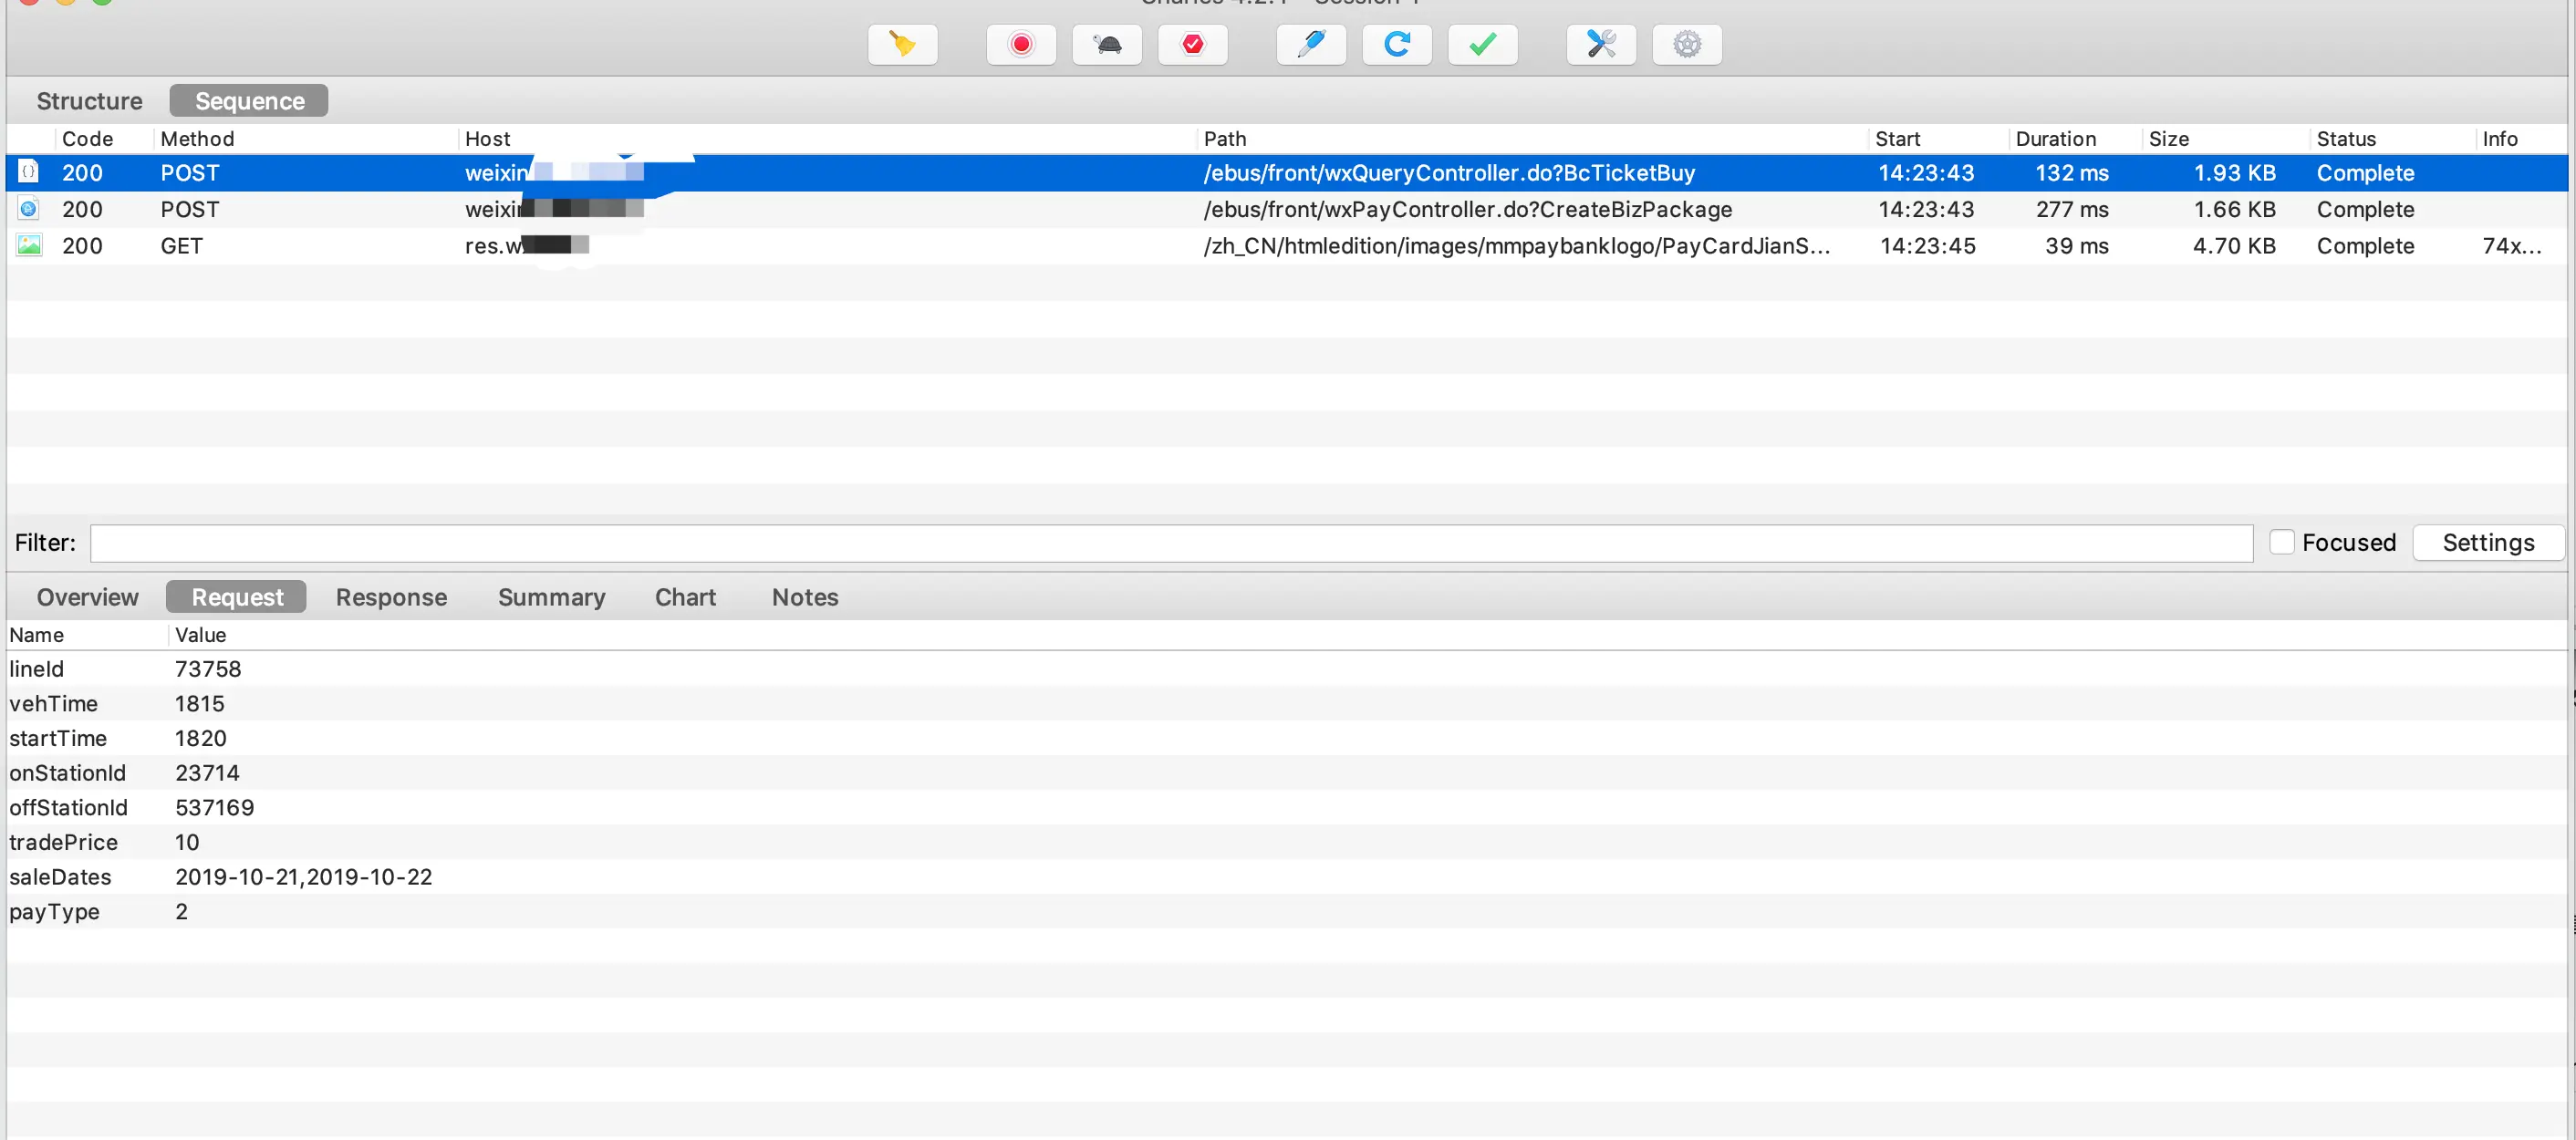Open the filter Settings button
The image size is (2576, 1140).
pos(2488,542)
